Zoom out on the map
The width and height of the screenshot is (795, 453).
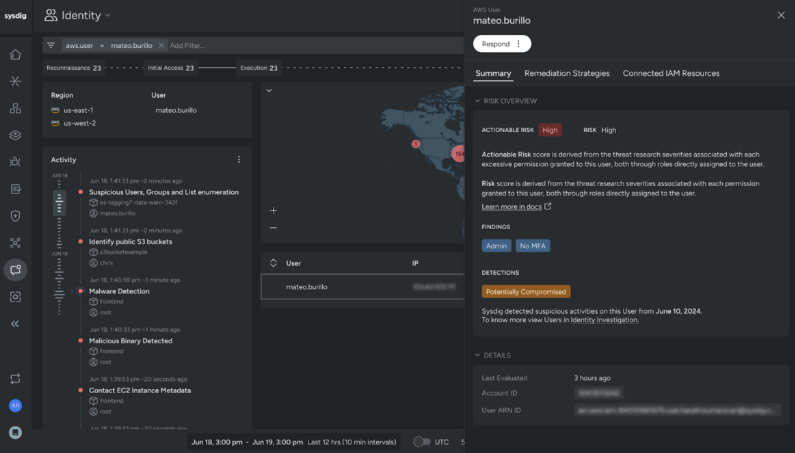(273, 228)
